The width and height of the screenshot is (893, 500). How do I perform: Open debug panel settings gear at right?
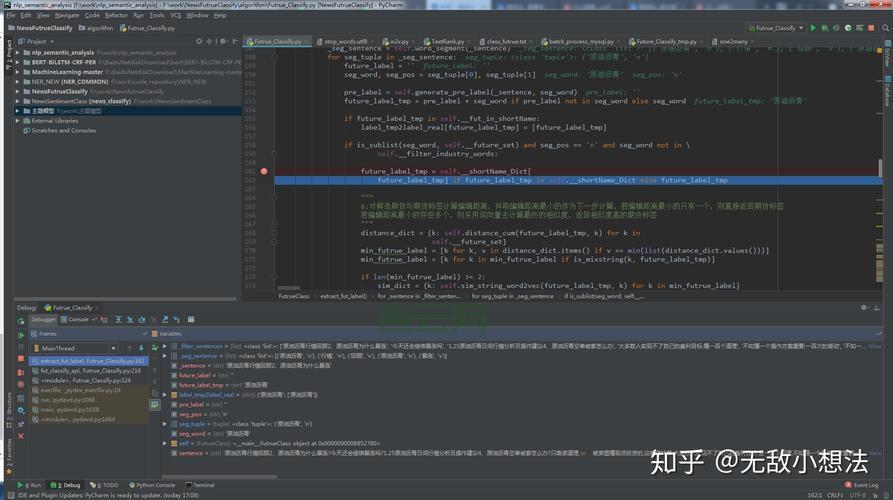tap(864, 308)
